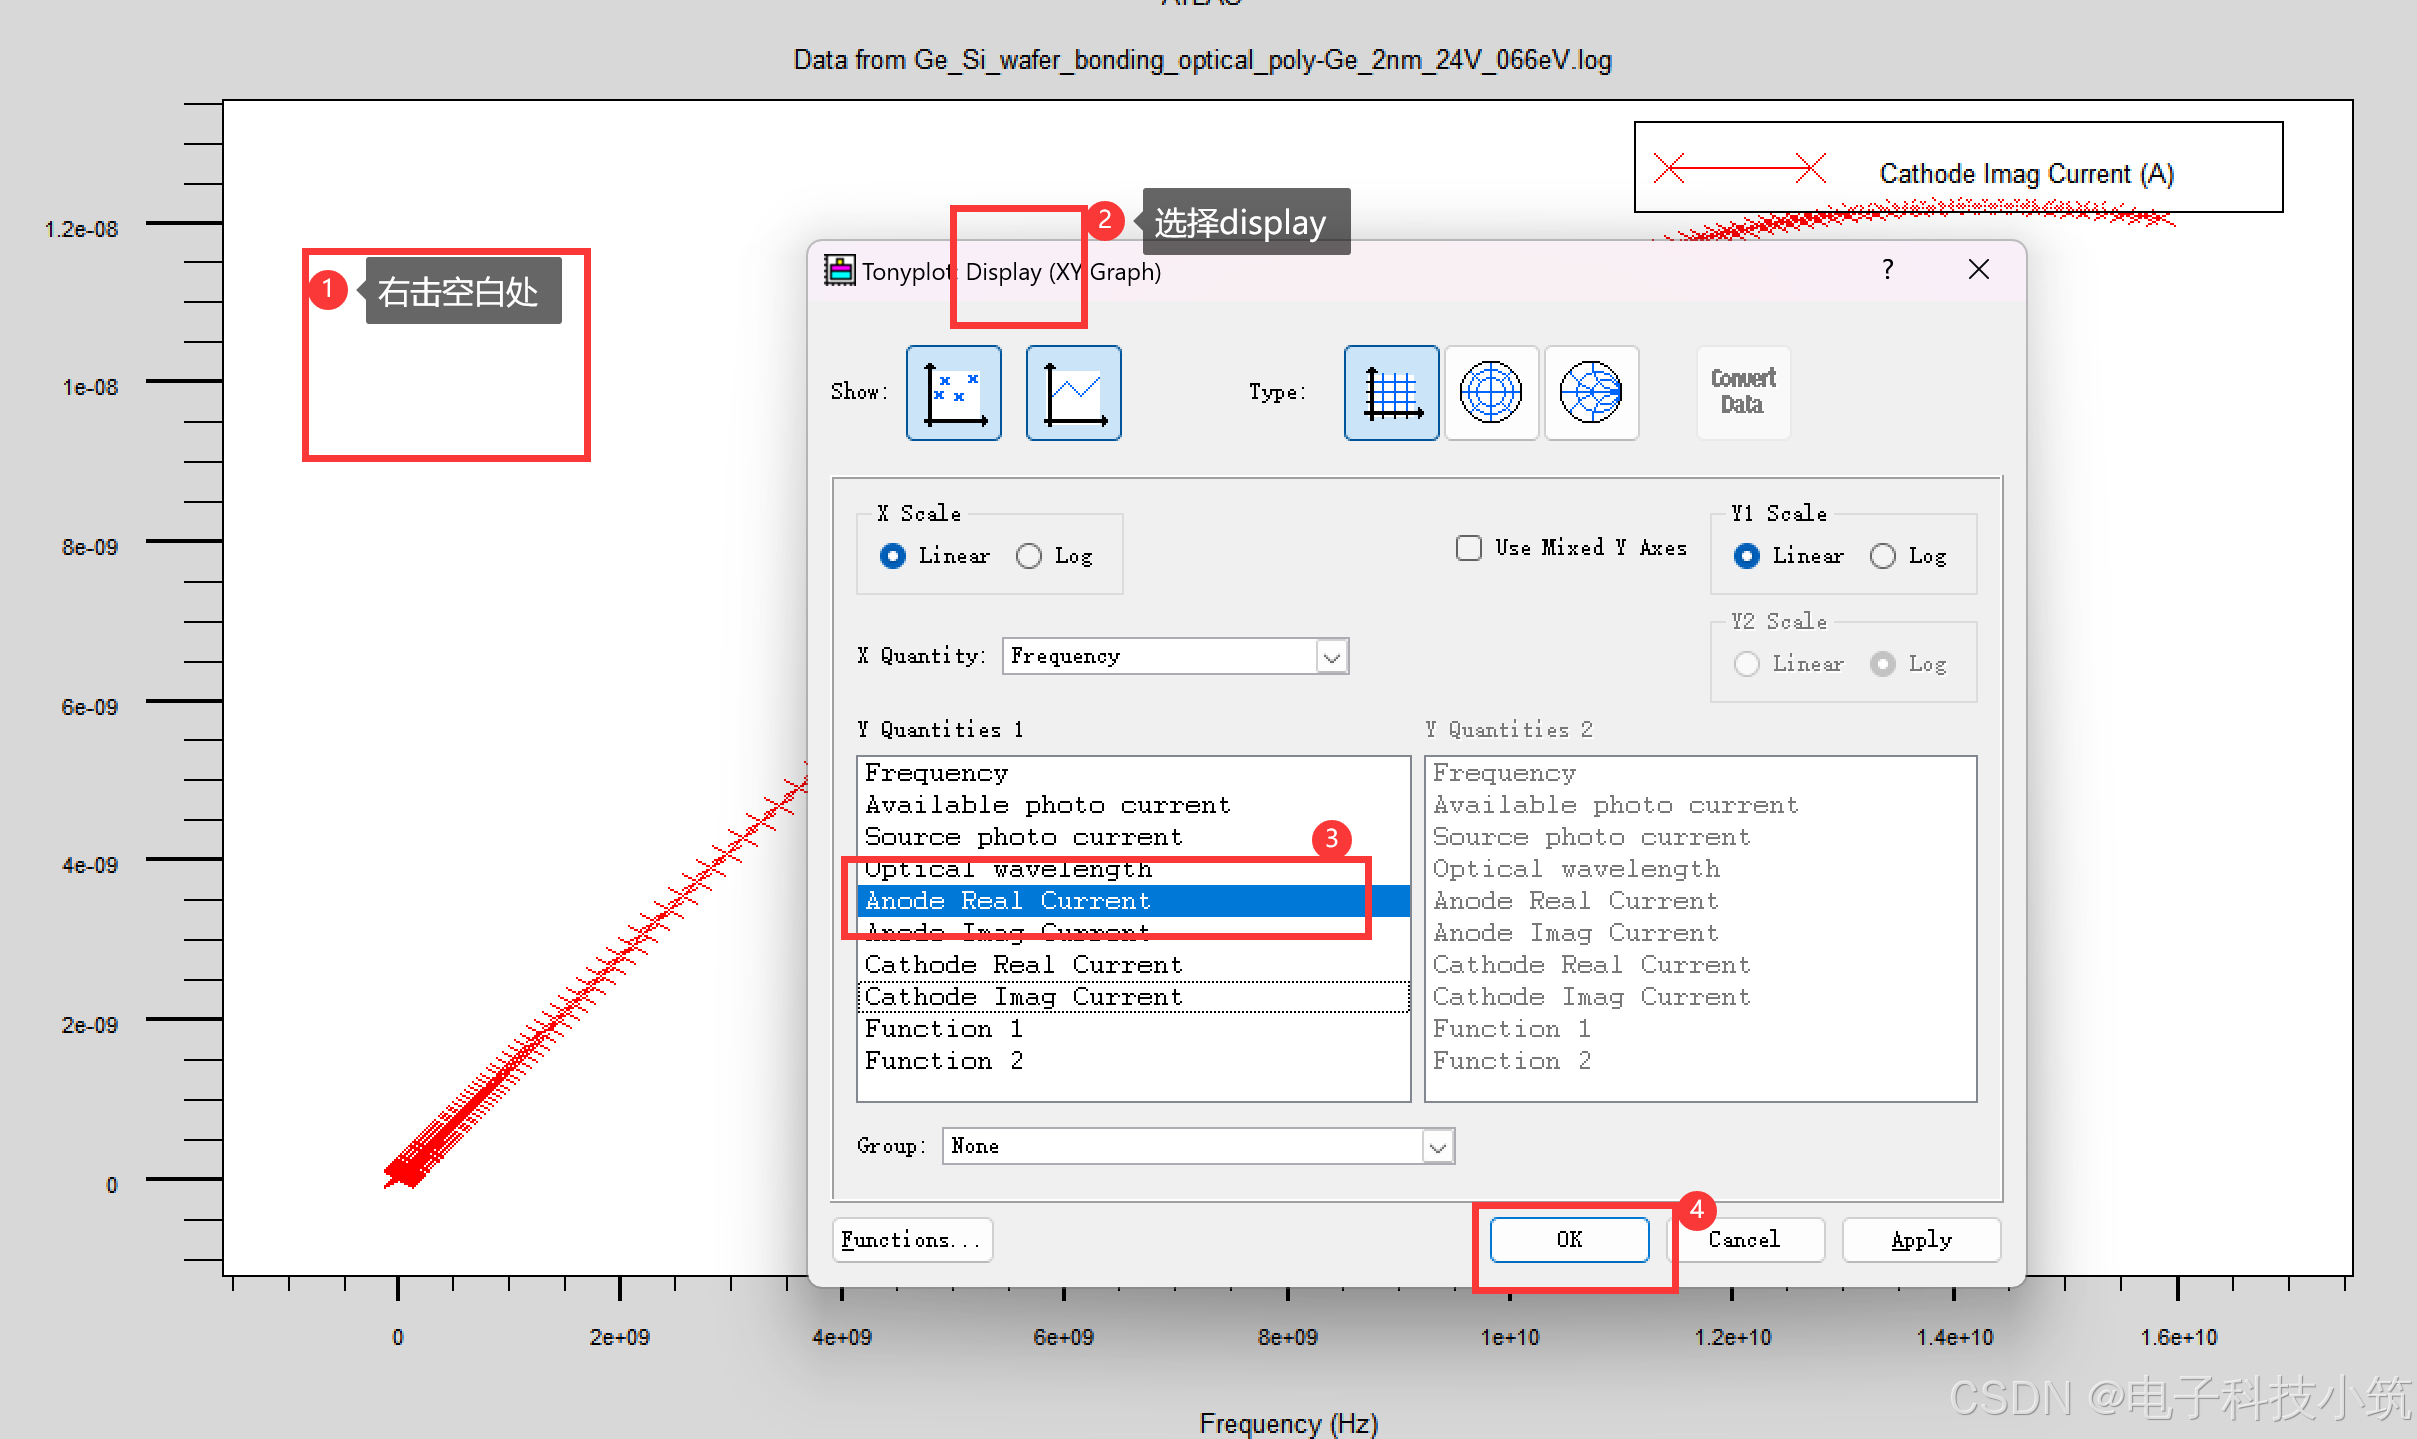
Task: Select the polar chart plot type
Action: [x=1490, y=393]
